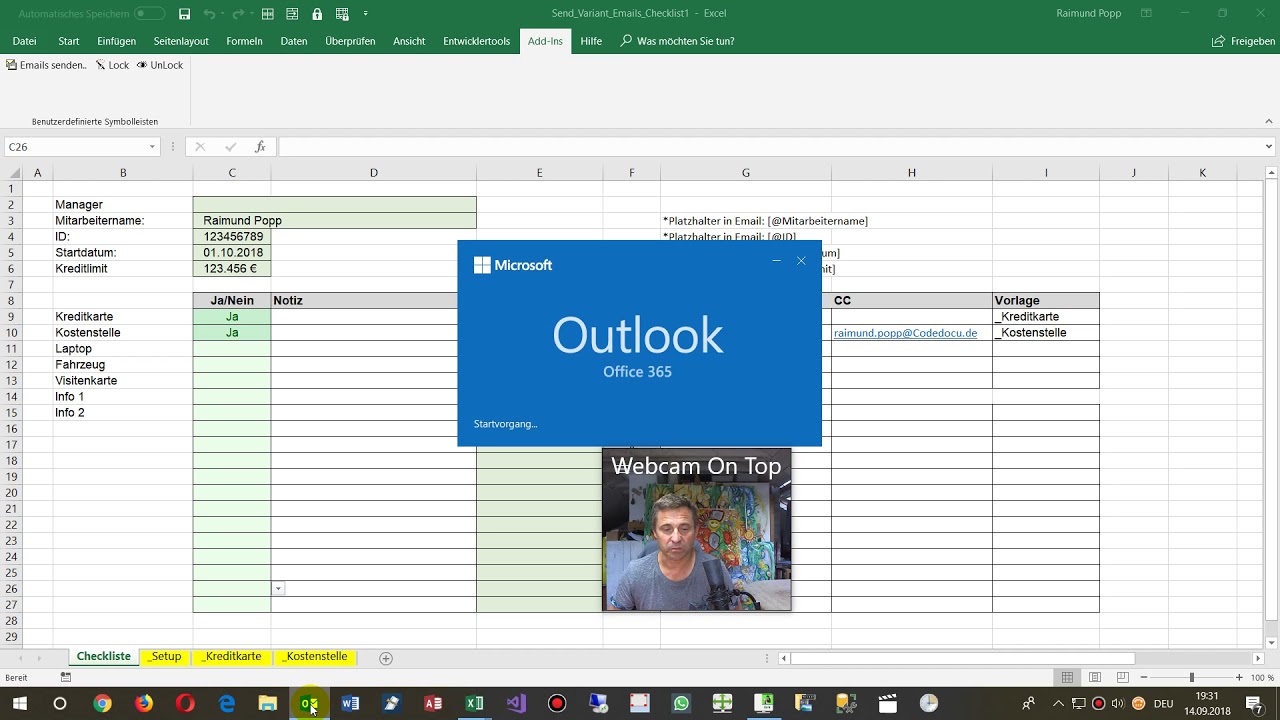Close the Outlook splash screen
The width and height of the screenshot is (1280, 720).
point(801,261)
